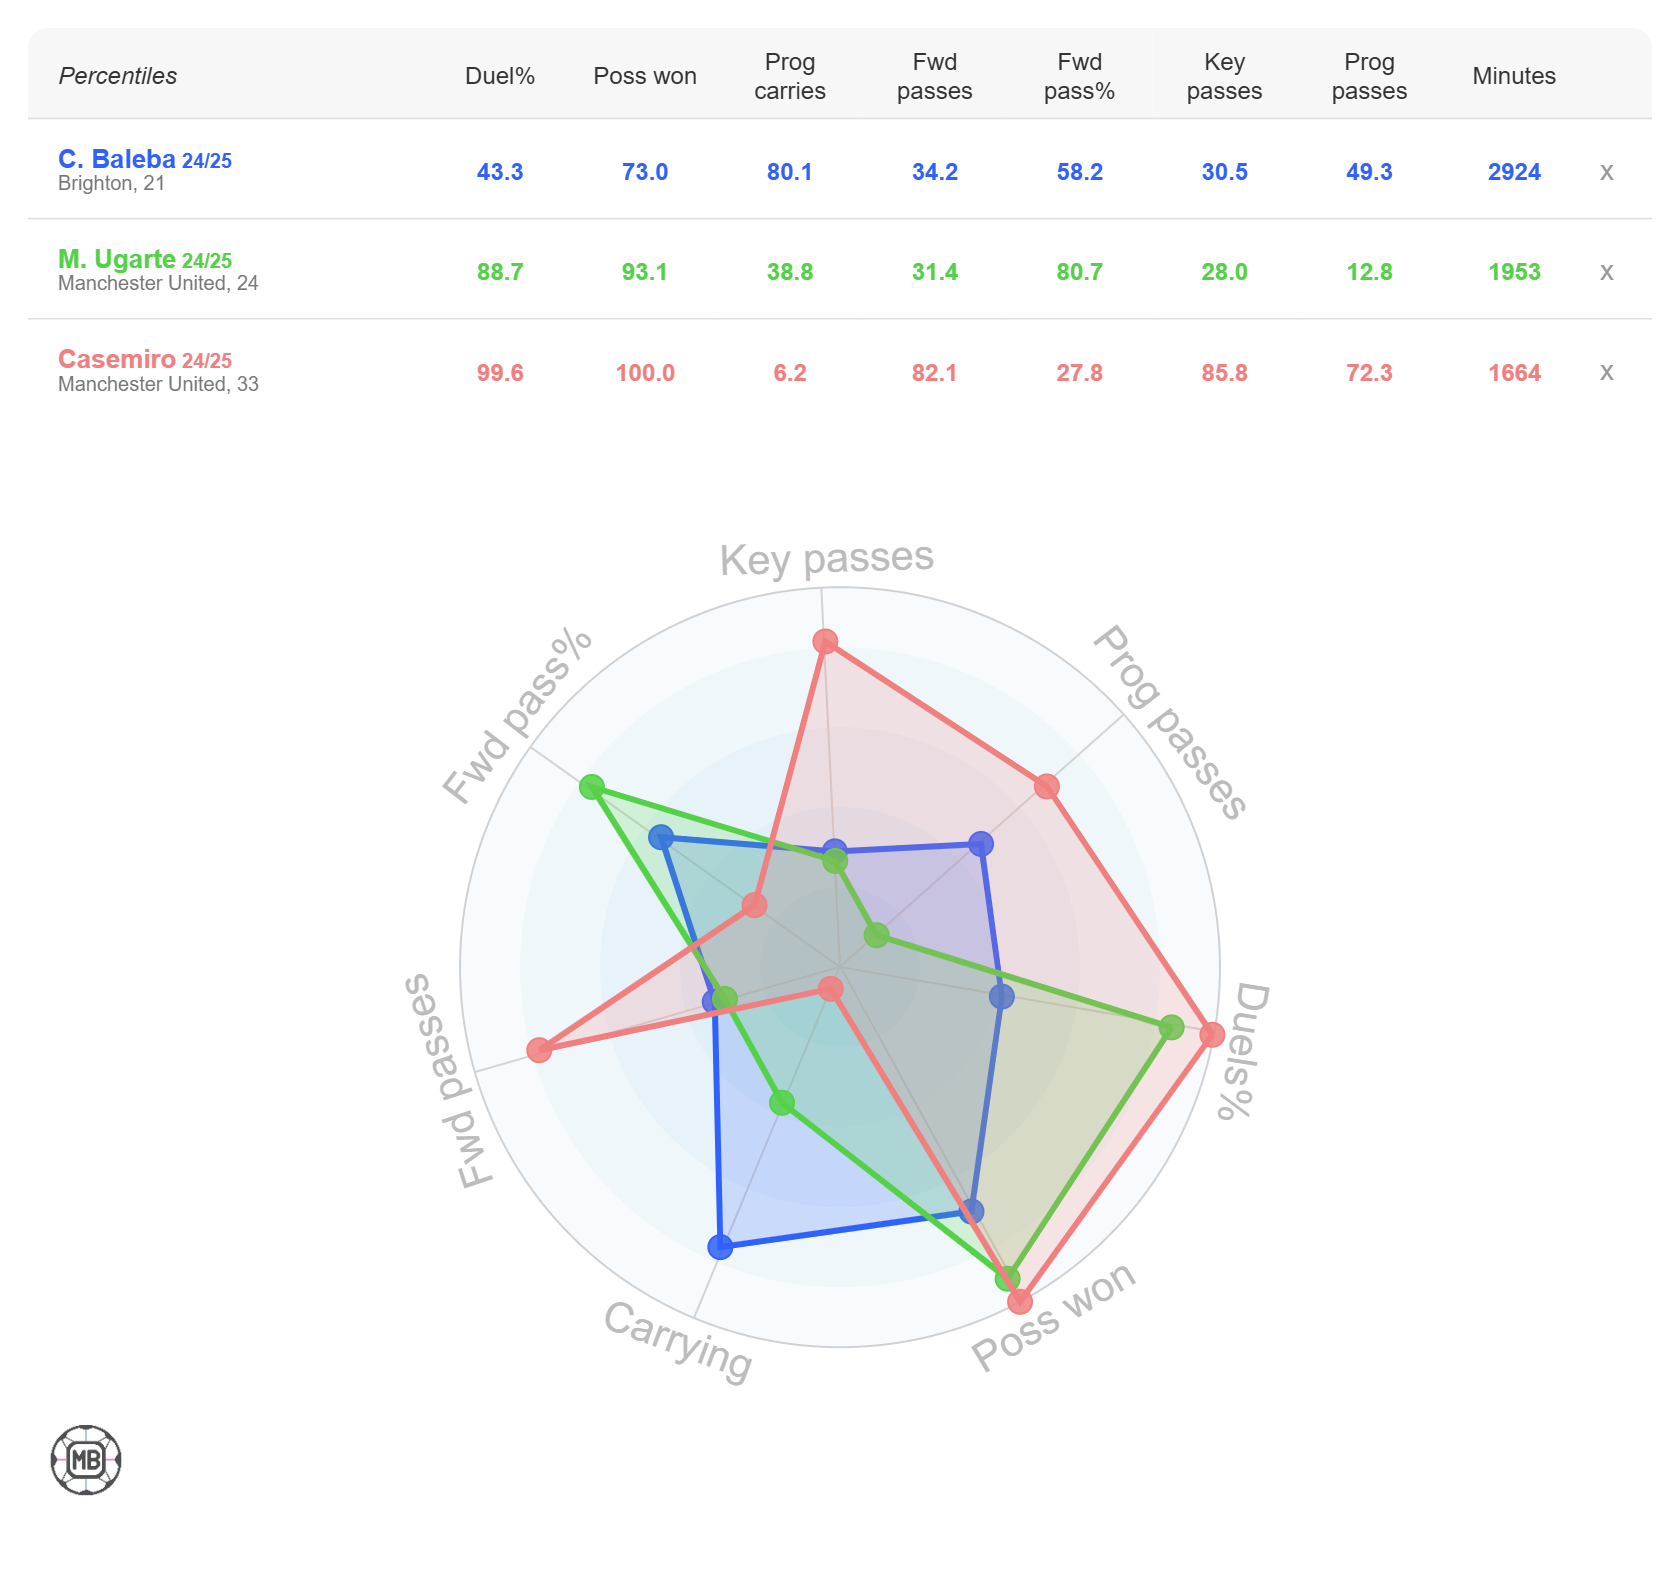The width and height of the screenshot is (1680, 1570).
Task: Sort by Fwd pass% column header
Action: (1079, 76)
